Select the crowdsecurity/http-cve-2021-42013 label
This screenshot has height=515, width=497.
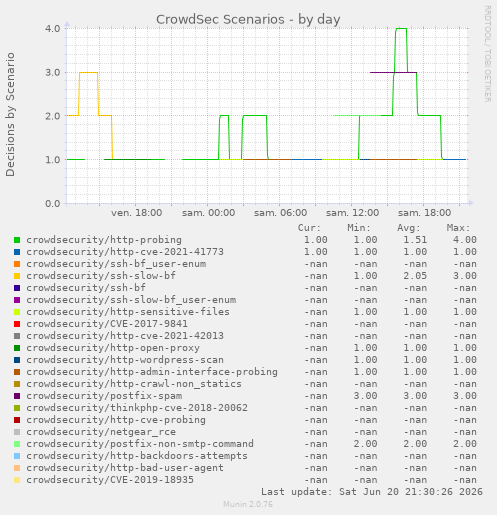tap(125, 336)
